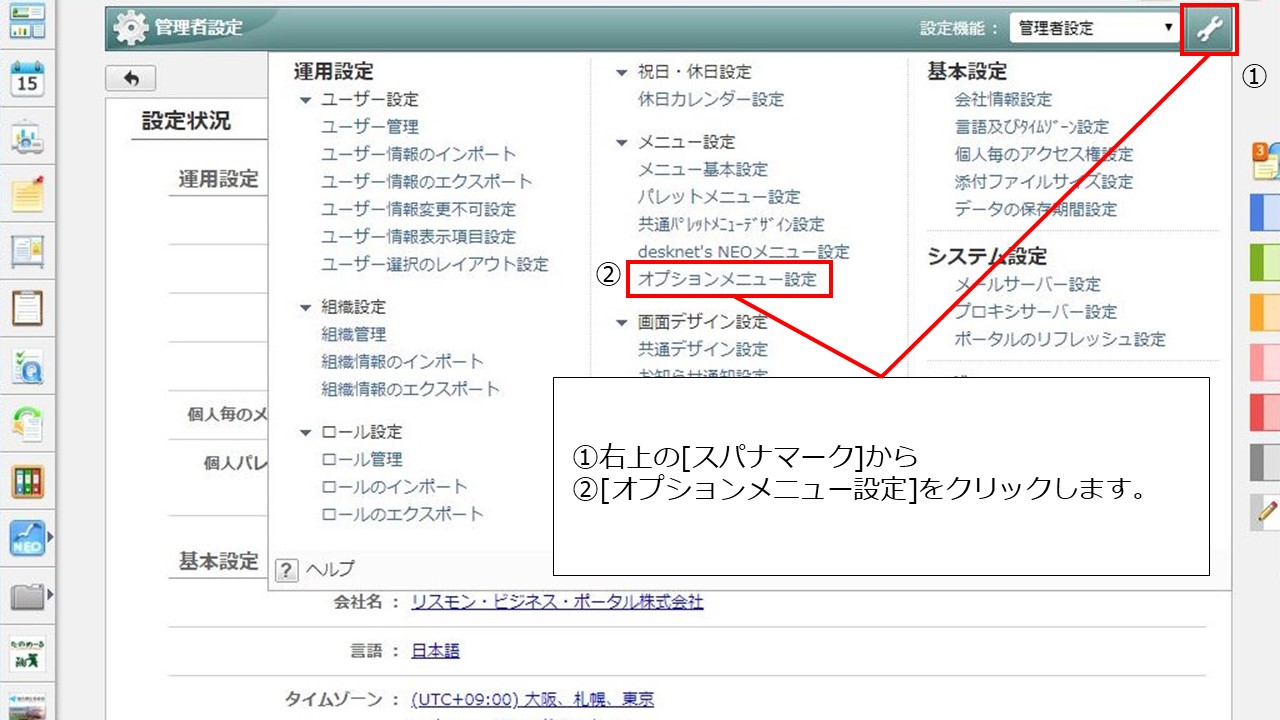The height and width of the screenshot is (720, 1280).
Task: Open the gray folder icon in sidebar
Action: pyautogui.click(x=27, y=597)
